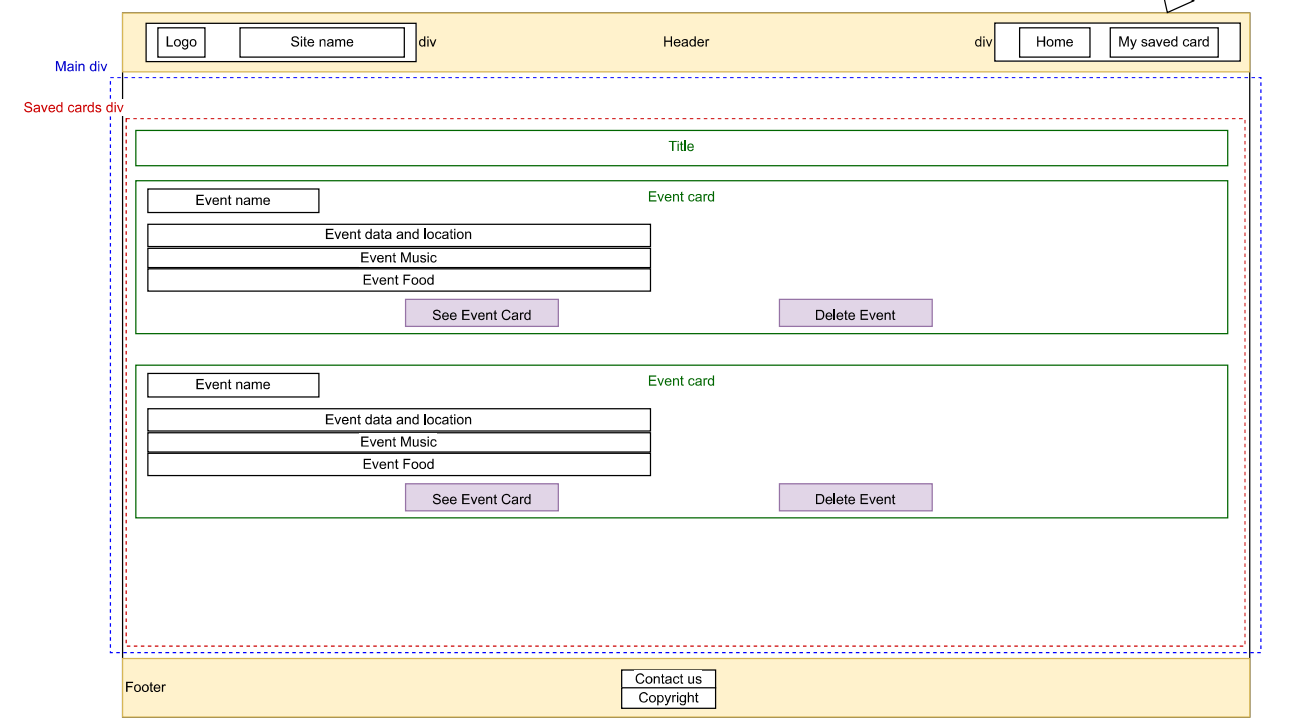Select the Title bar box
Image resolution: width=1307 pixels, height=722 pixels.
(x=681, y=148)
